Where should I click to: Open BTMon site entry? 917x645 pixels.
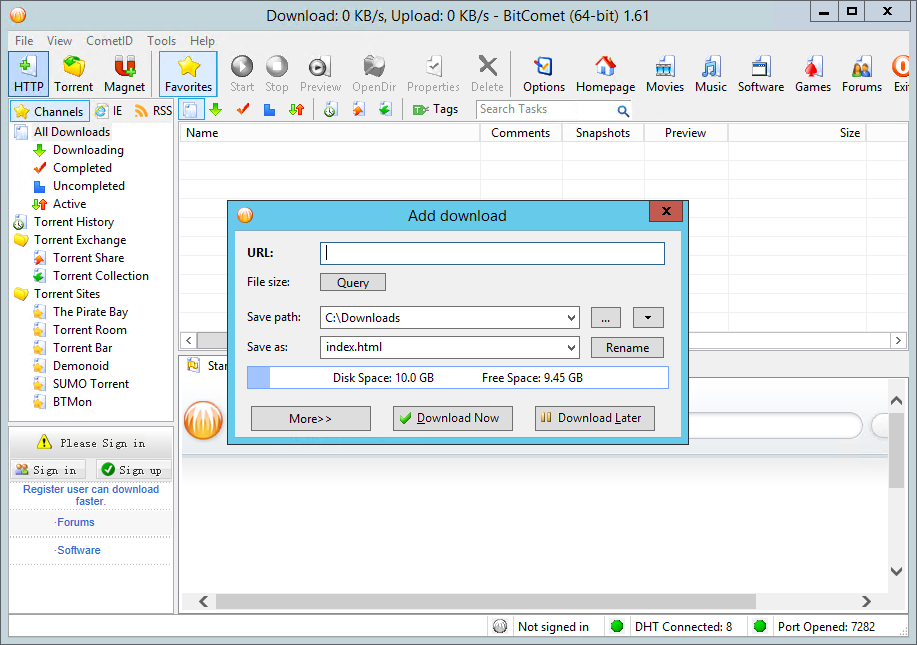point(72,402)
